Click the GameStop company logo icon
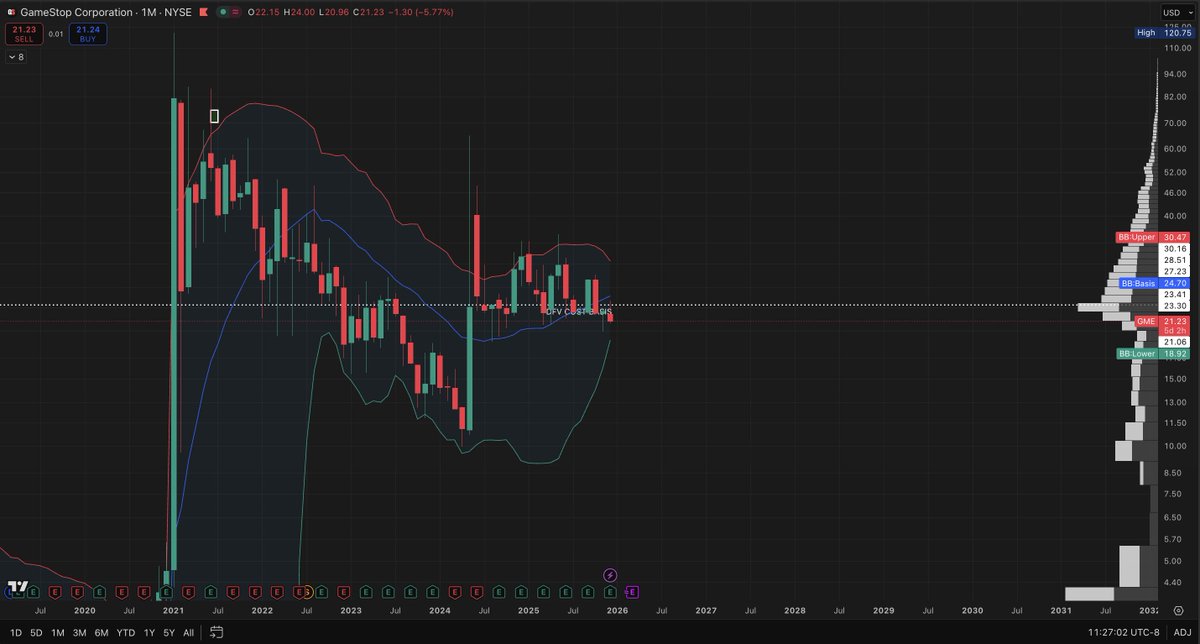The image size is (1200, 644). tap(10, 12)
